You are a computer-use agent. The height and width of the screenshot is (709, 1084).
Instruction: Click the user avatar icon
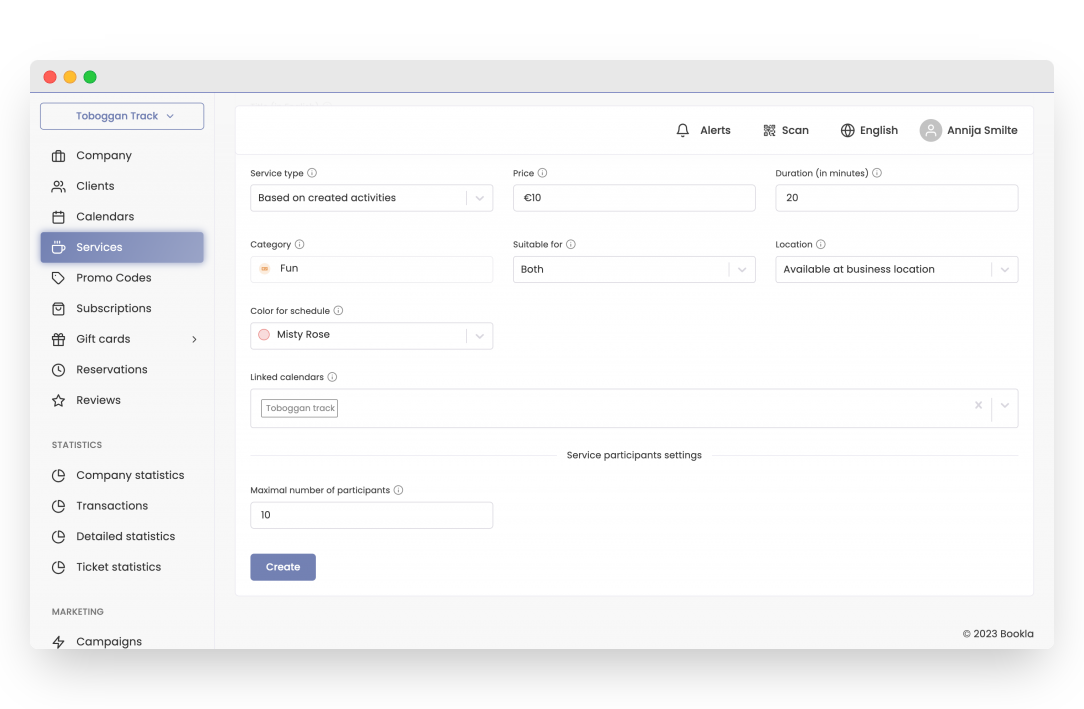pyautogui.click(x=930, y=130)
